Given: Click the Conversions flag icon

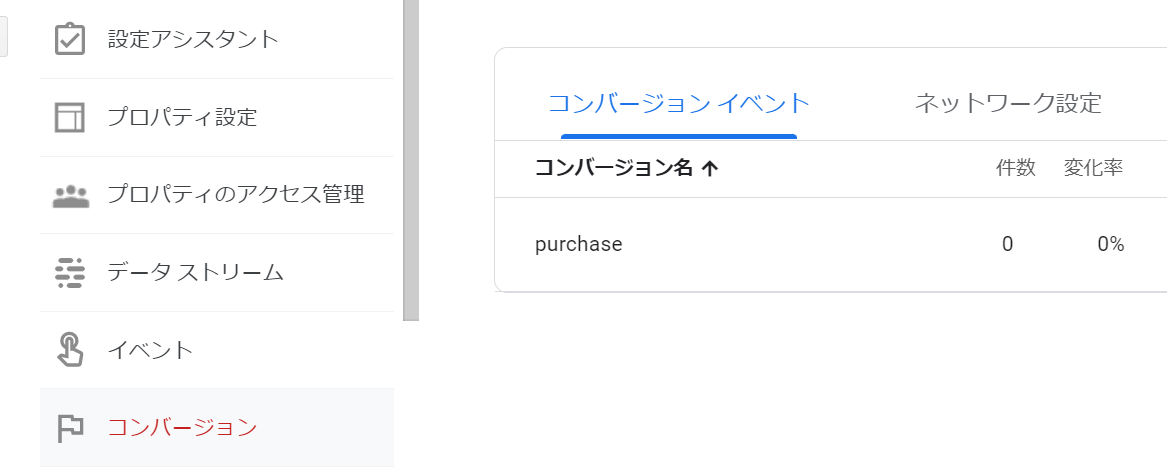Looking at the screenshot, I should coord(70,428).
